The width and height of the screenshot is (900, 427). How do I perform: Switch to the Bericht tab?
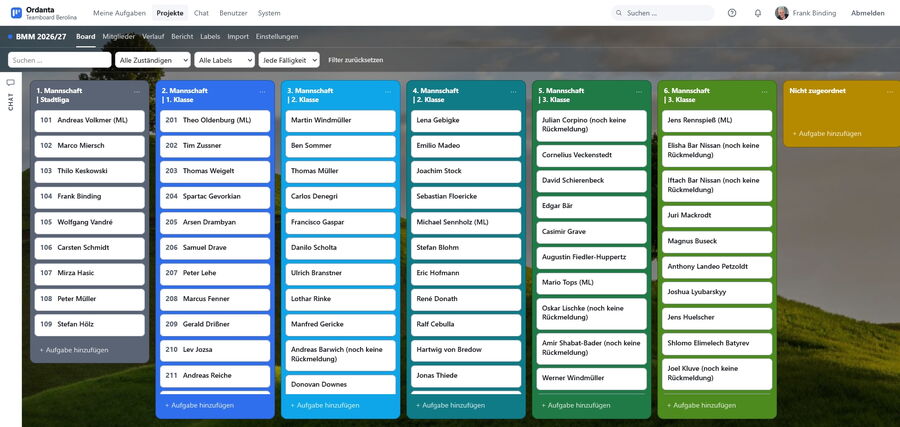[183, 36]
